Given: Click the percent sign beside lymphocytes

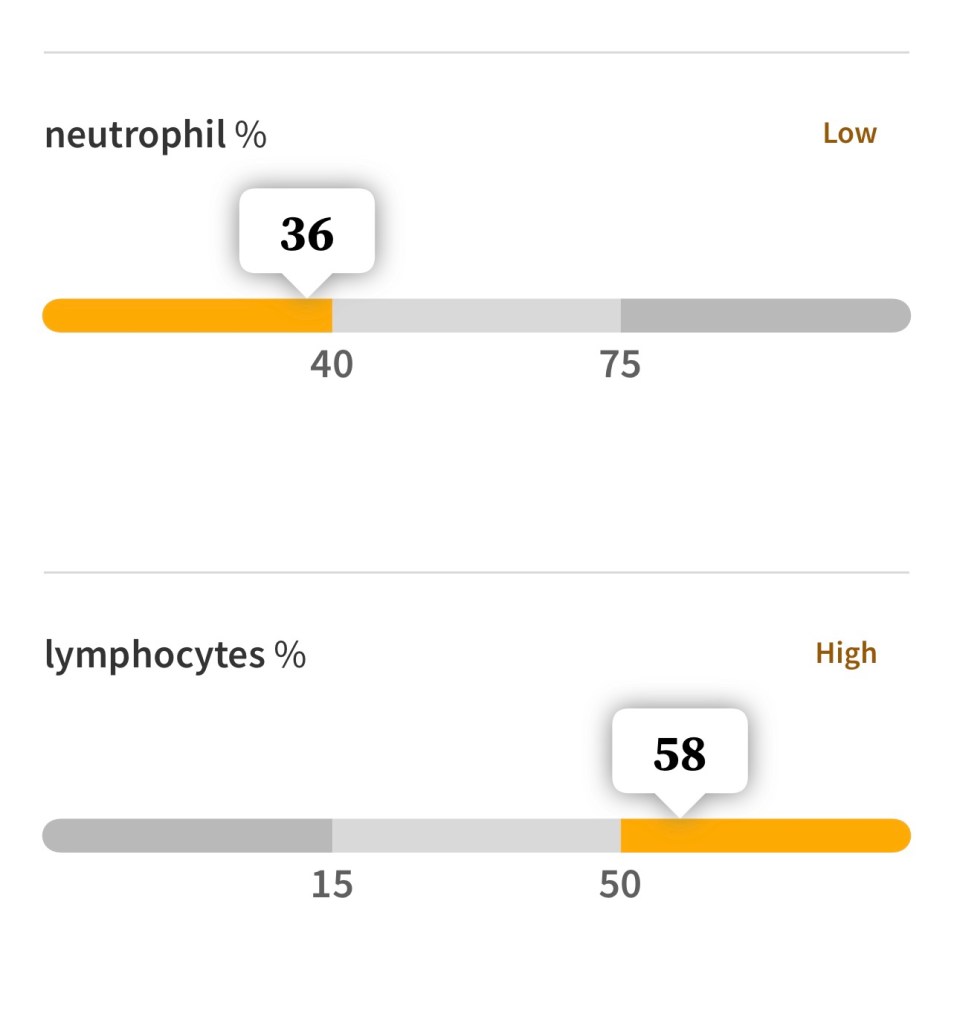Looking at the screenshot, I should point(290,655).
